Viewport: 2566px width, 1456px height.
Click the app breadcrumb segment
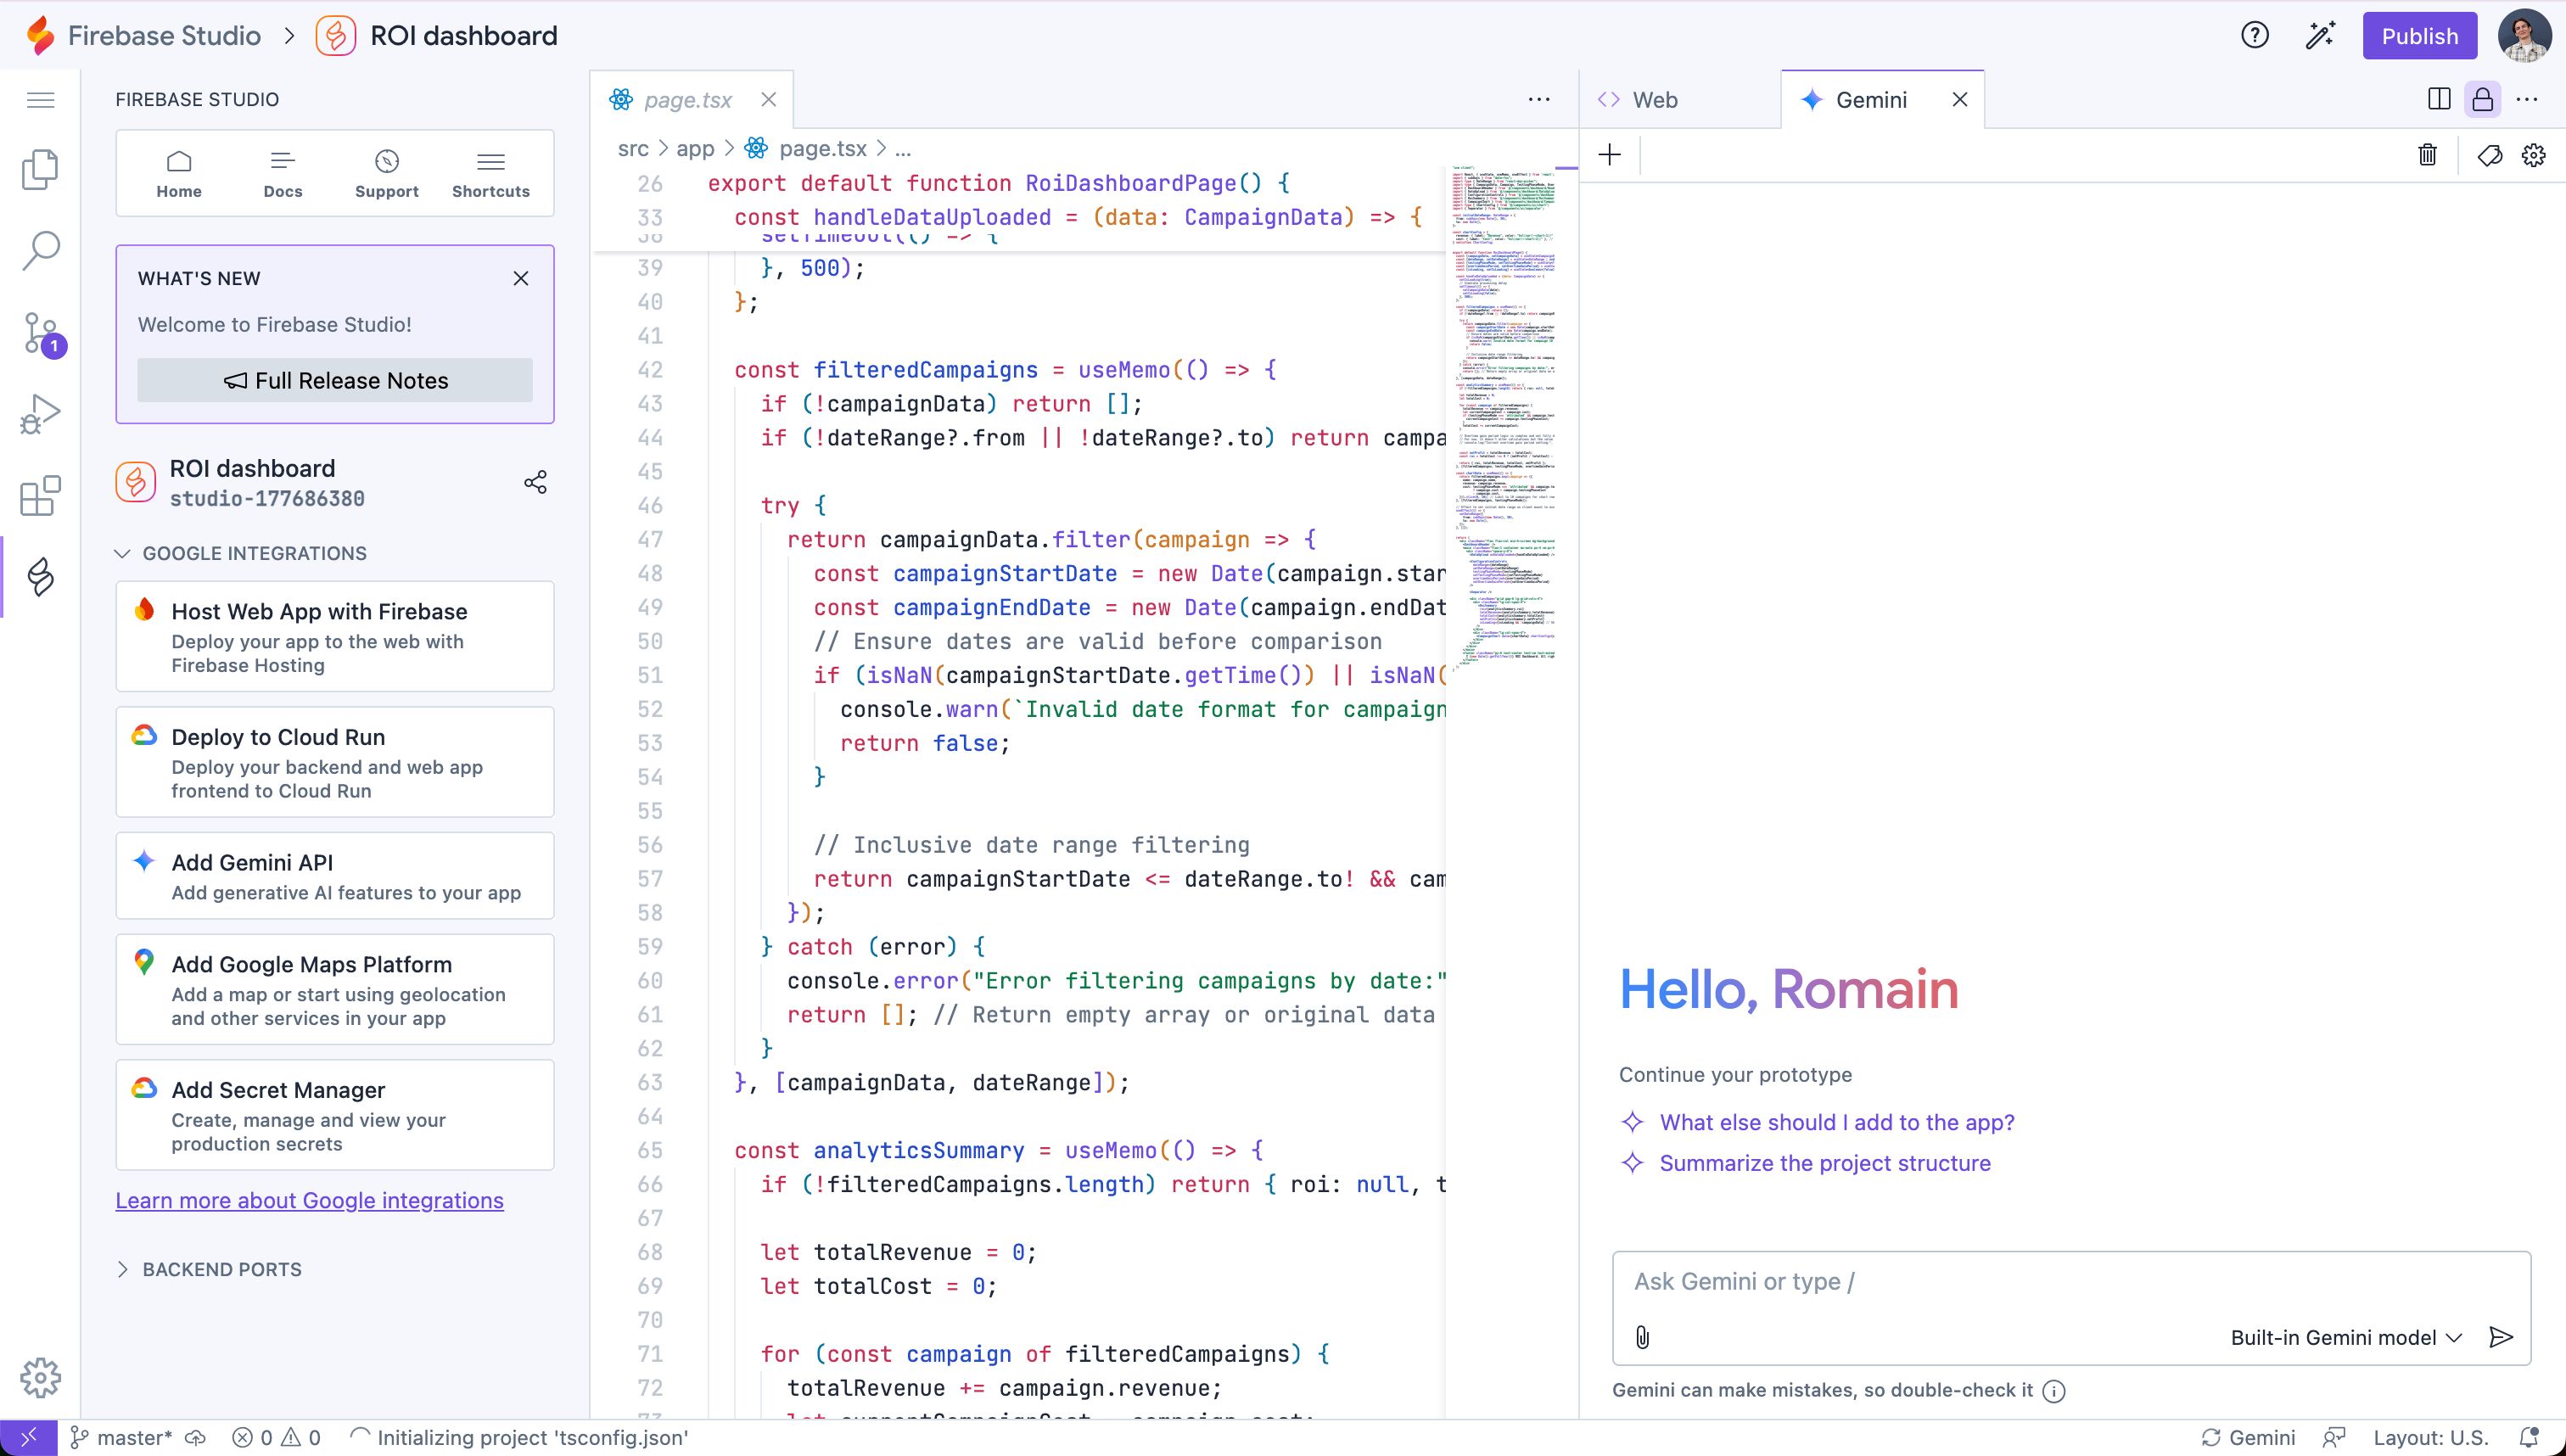[695, 148]
